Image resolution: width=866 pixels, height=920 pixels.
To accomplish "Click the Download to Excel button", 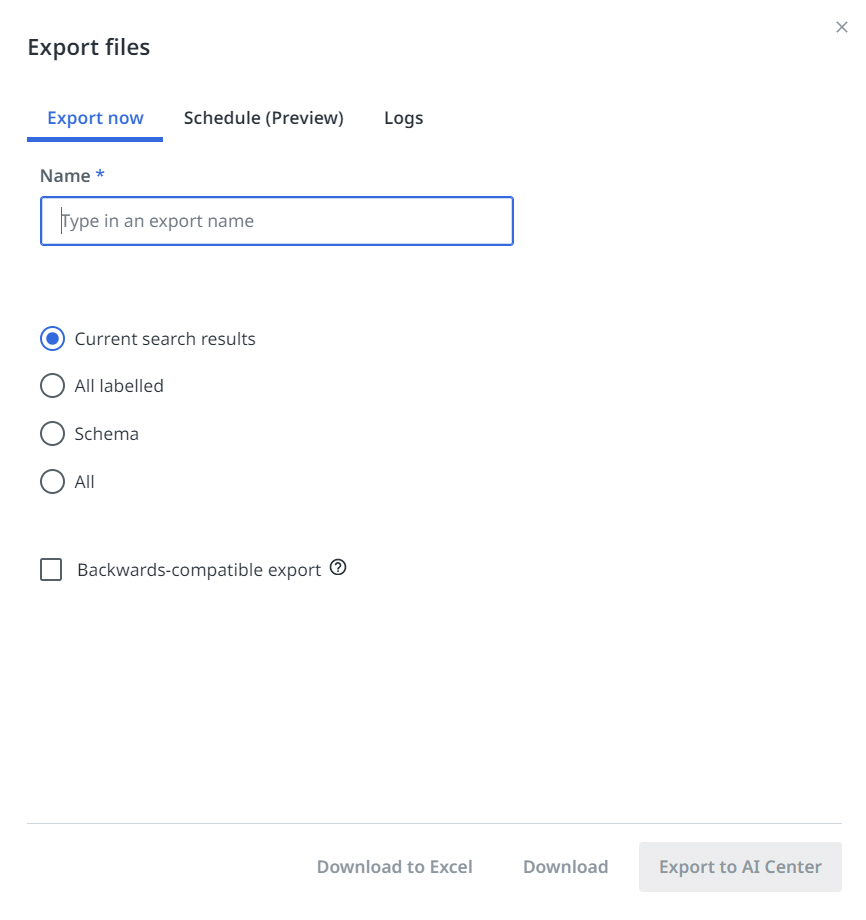I will [x=394, y=867].
